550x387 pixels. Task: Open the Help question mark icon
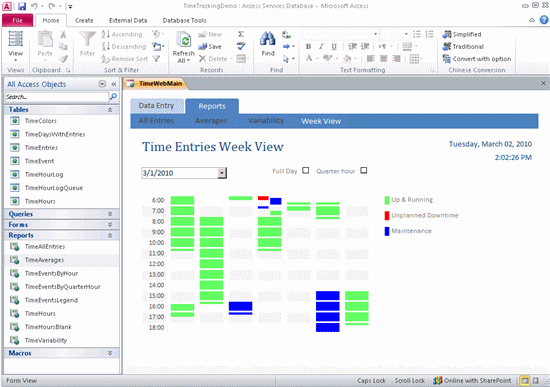point(544,20)
